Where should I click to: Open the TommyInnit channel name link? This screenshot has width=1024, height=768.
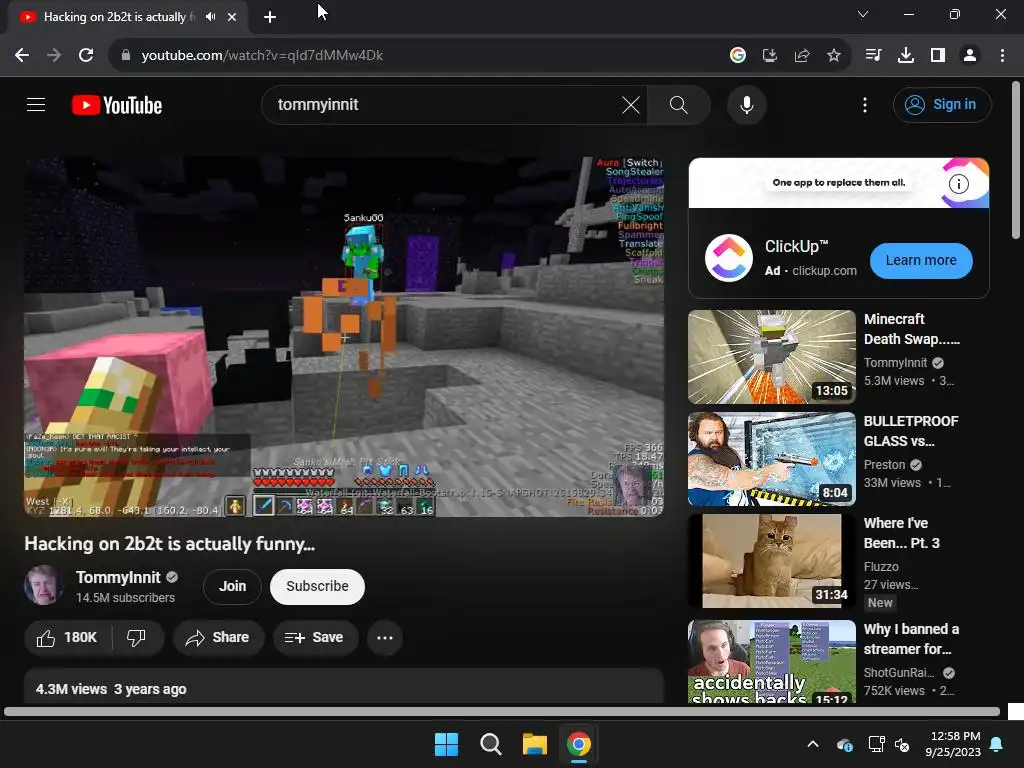point(118,577)
